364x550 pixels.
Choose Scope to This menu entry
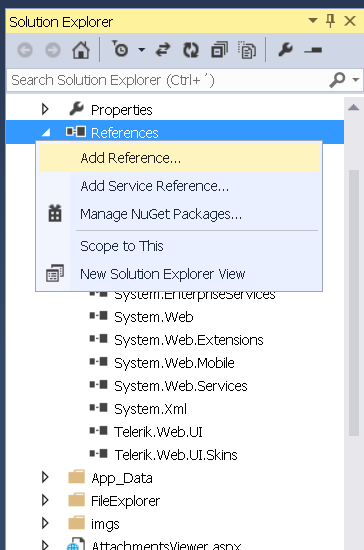point(179,246)
